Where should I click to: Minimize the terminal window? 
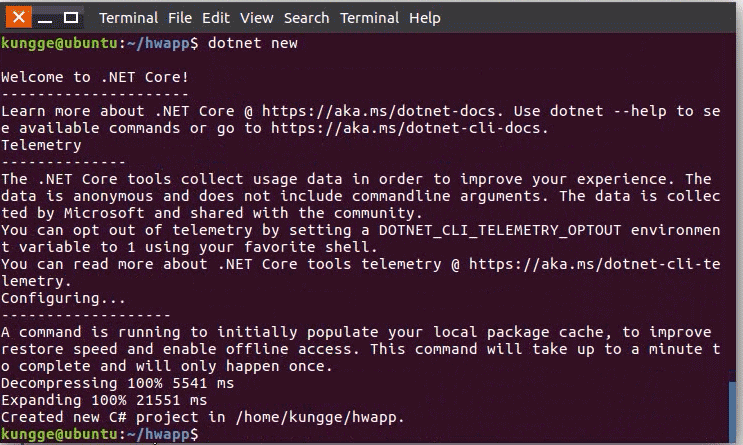46,18
